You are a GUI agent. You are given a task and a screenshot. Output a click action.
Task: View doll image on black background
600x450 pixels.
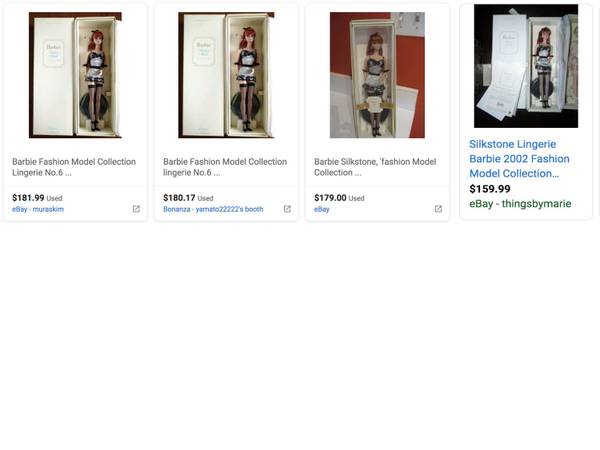[x=526, y=66]
